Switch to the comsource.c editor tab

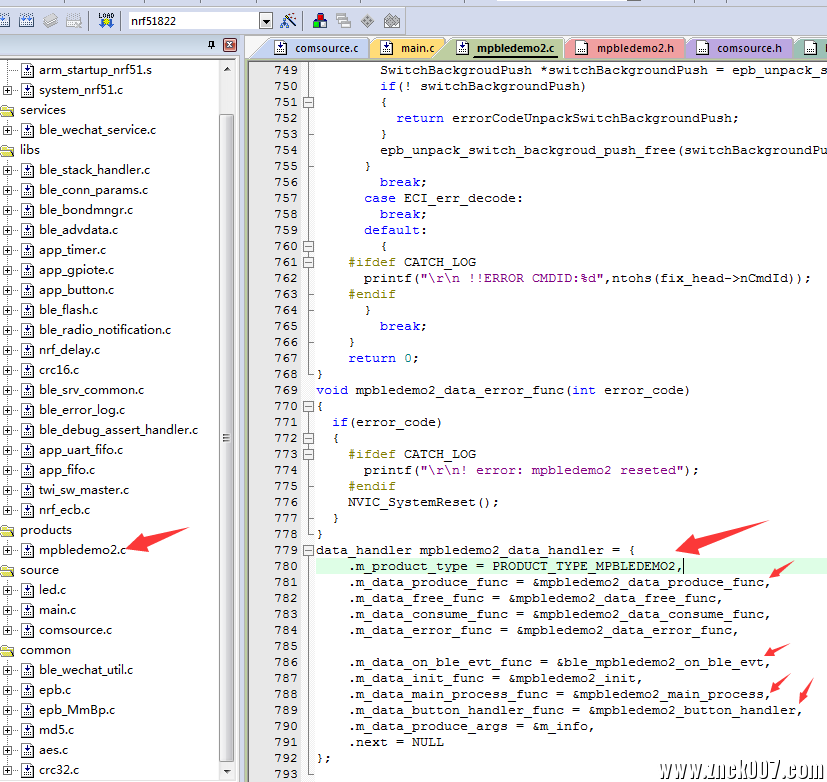click(316, 48)
